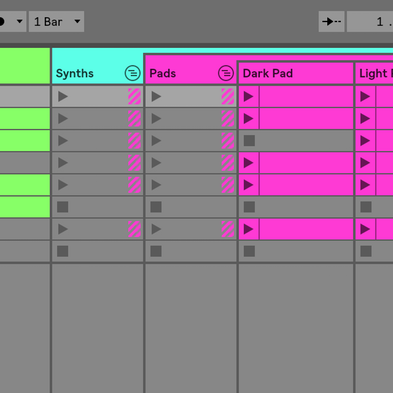Launch third-row group slot in Synths

point(63,141)
